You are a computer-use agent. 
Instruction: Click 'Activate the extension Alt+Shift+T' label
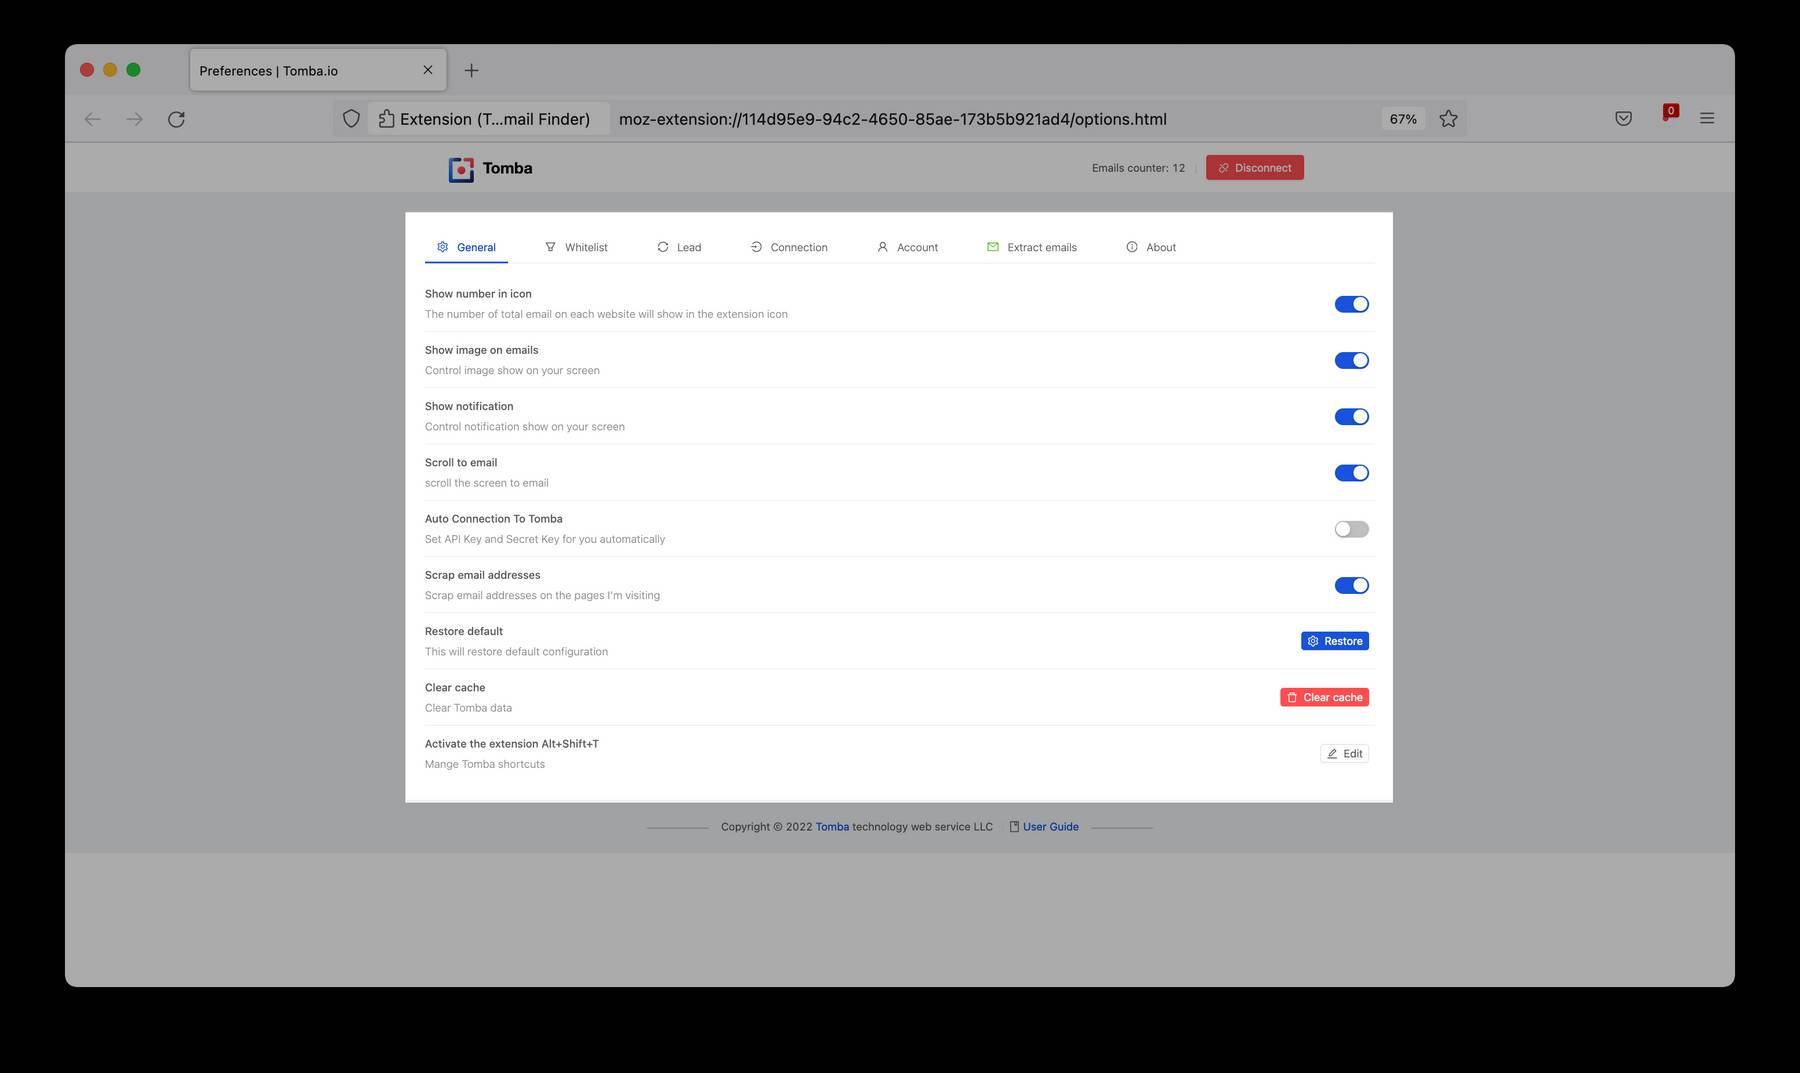click(x=512, y=744)
